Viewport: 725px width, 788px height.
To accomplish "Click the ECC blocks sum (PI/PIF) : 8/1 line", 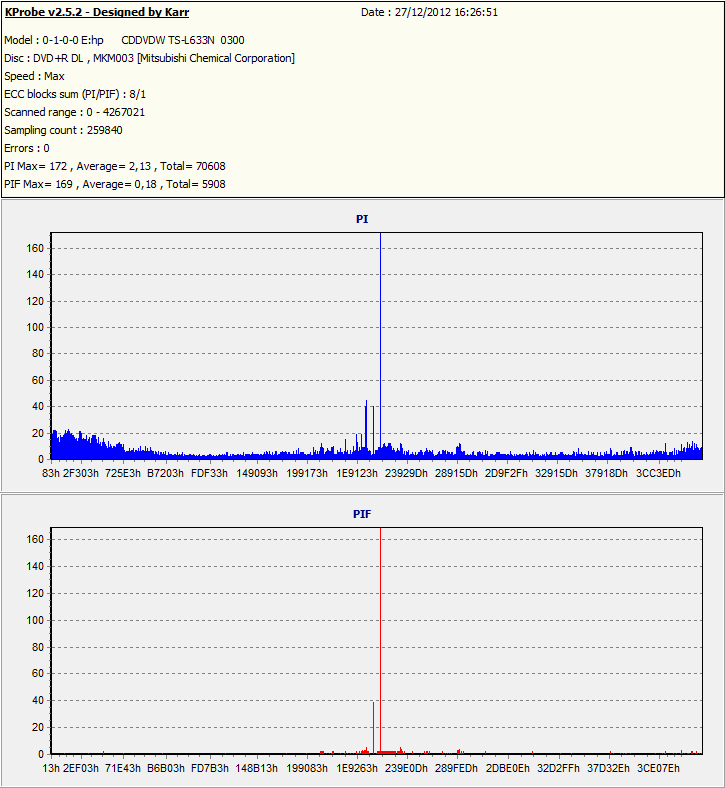I will pos(75,94).
